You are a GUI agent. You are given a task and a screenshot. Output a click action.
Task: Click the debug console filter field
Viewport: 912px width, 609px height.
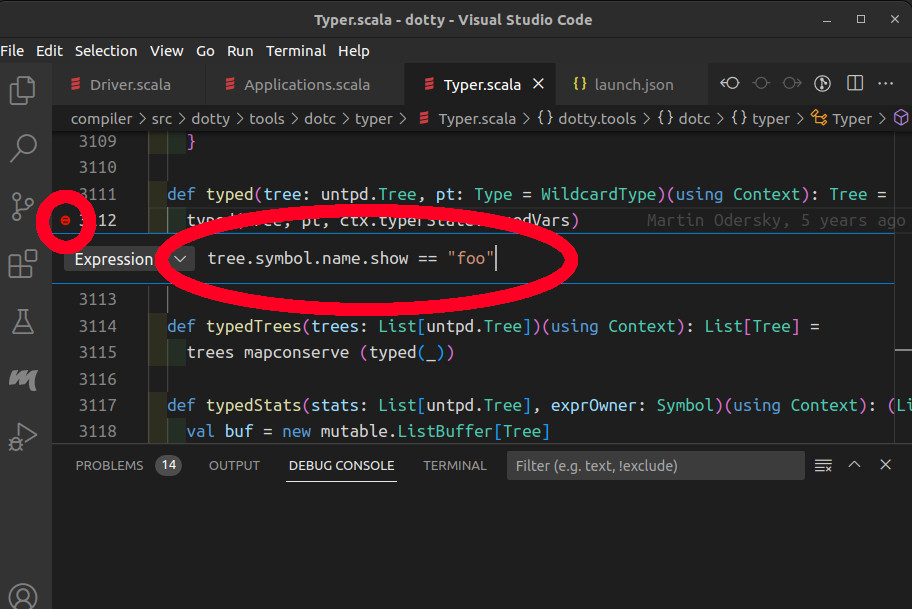(655, 466)
